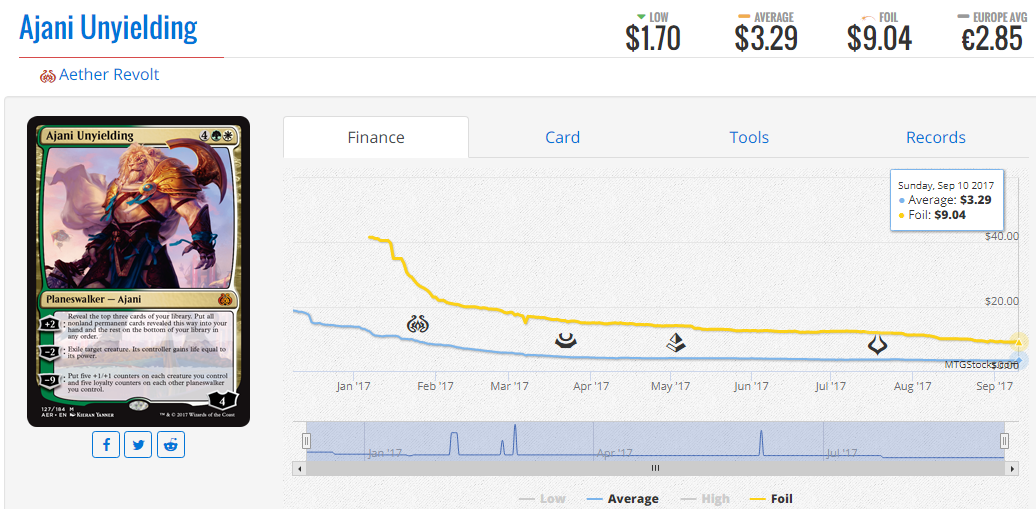Click the Aether Revolt set symbol icon
Image resolution: width=1036 pixels, height=509 pixels.
48,75
